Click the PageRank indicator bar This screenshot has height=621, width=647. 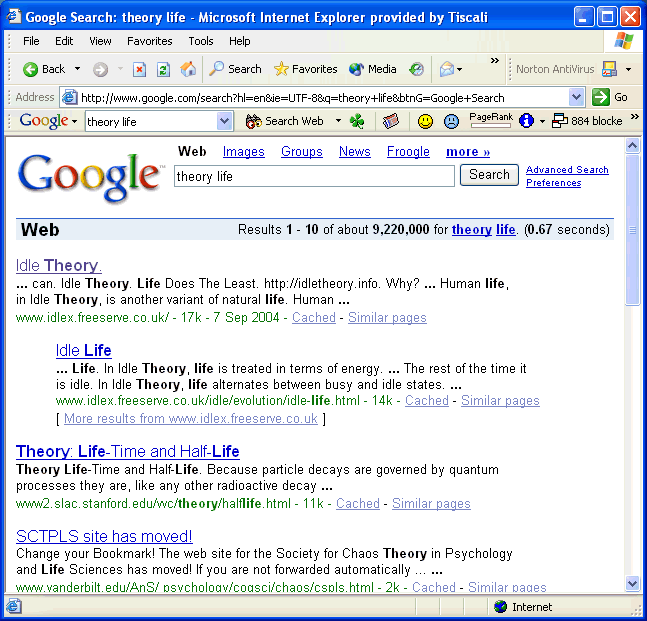pos(490,125)
